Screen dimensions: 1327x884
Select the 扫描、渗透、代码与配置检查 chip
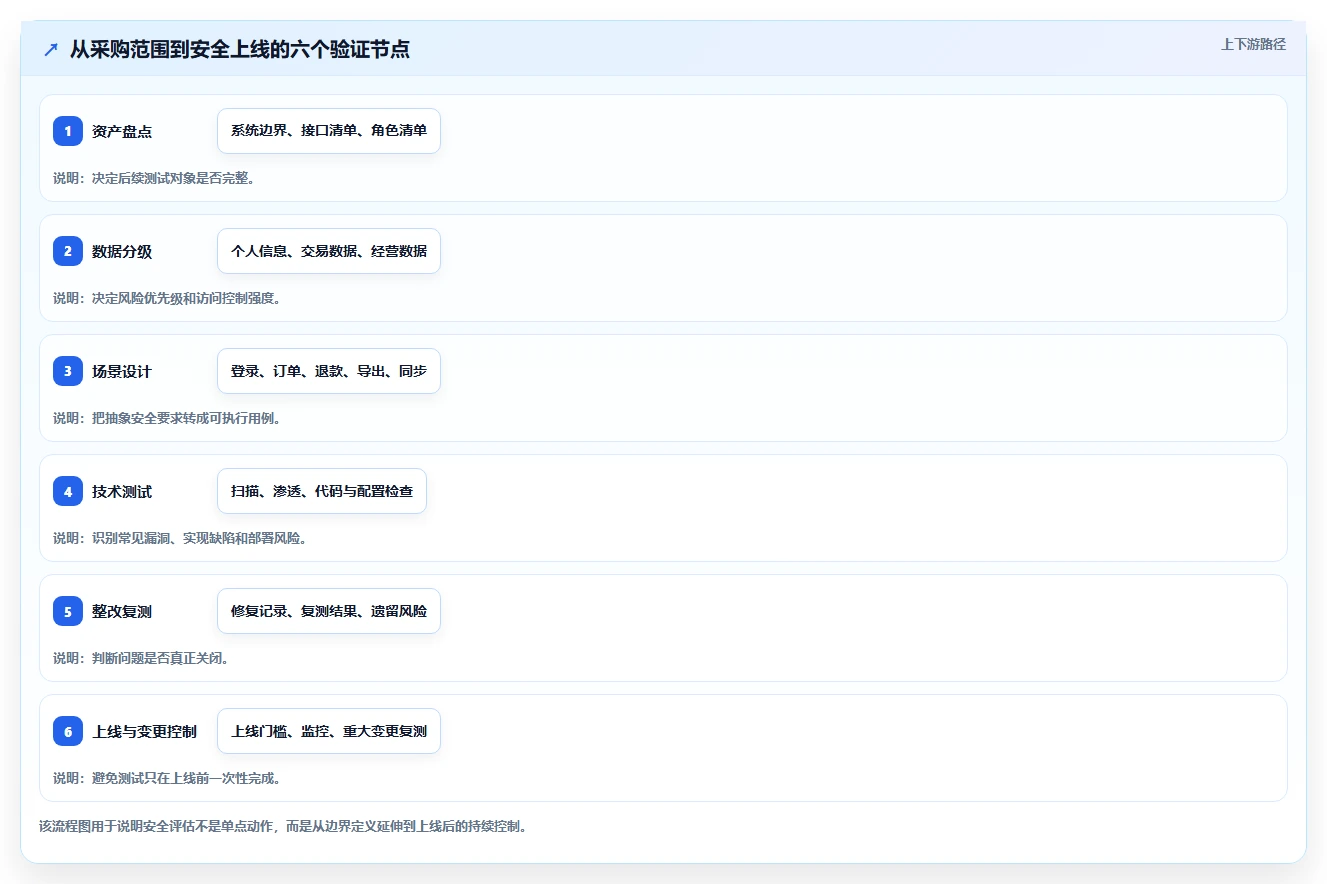click(x=322, y=491)
